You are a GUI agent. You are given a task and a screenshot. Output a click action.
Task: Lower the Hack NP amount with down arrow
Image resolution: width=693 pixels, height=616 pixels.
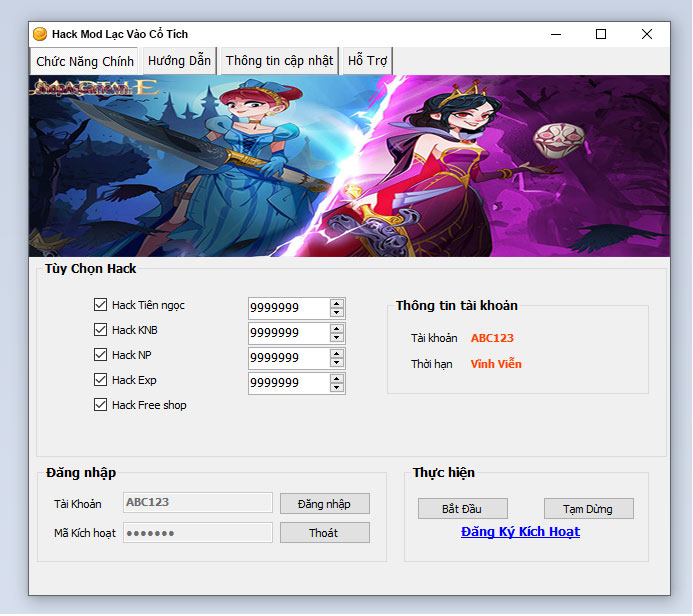[x=337, y=362]
